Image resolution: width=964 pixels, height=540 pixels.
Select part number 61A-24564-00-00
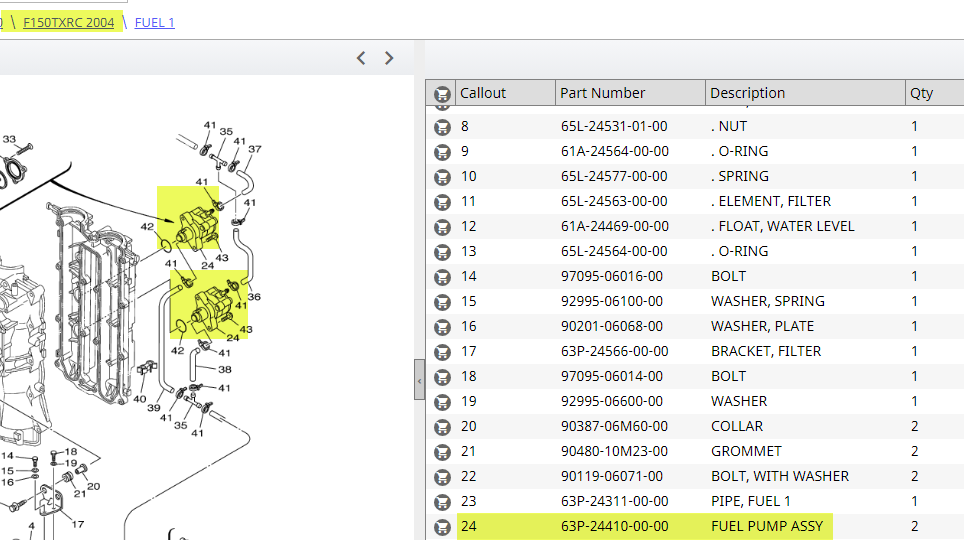point(614,151)
